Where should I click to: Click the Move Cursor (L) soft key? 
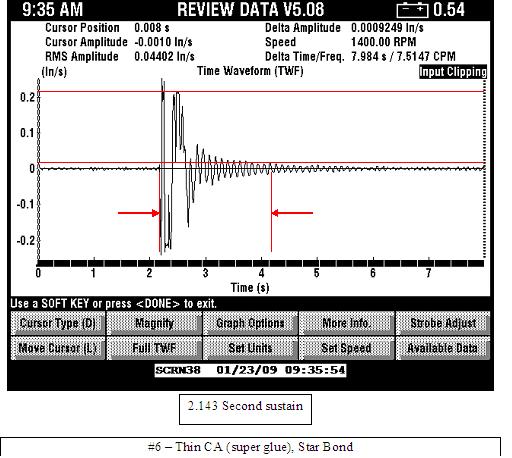click(58, 348)
